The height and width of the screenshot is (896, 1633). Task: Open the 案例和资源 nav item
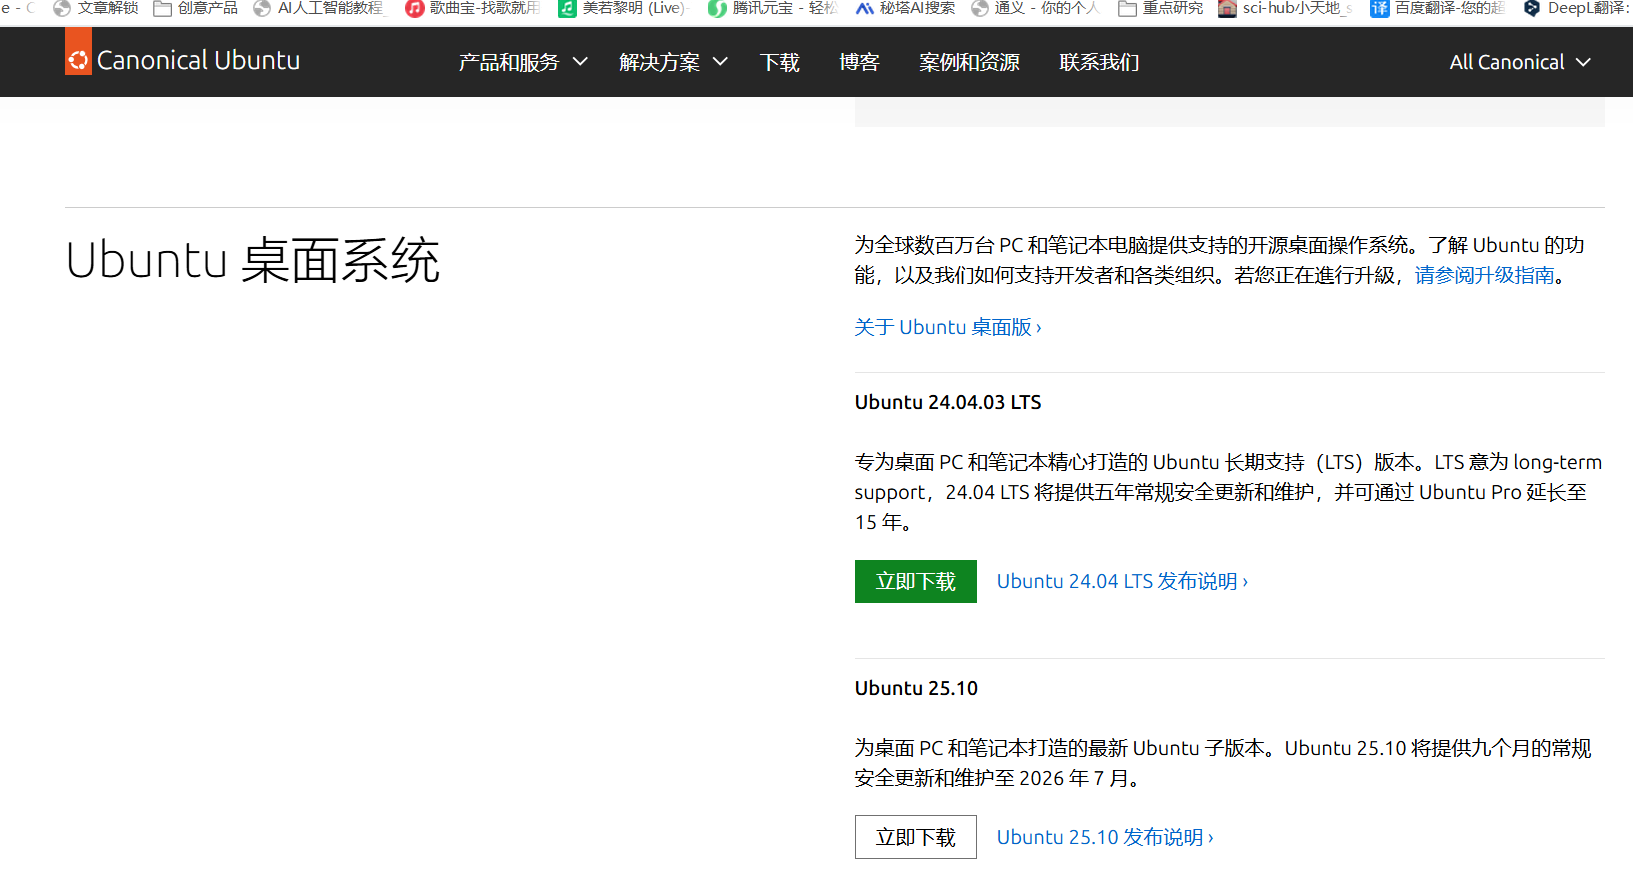tap(970, 62)
